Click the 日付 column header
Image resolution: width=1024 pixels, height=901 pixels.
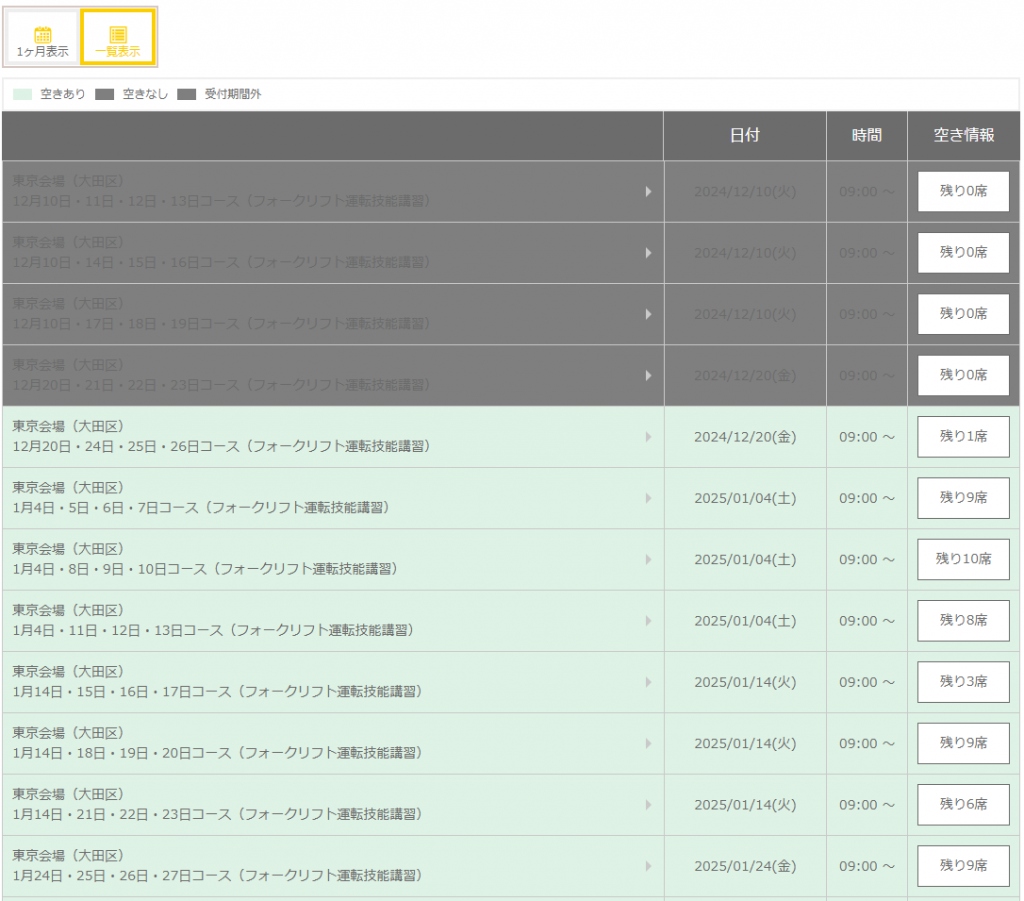[744, 136]
